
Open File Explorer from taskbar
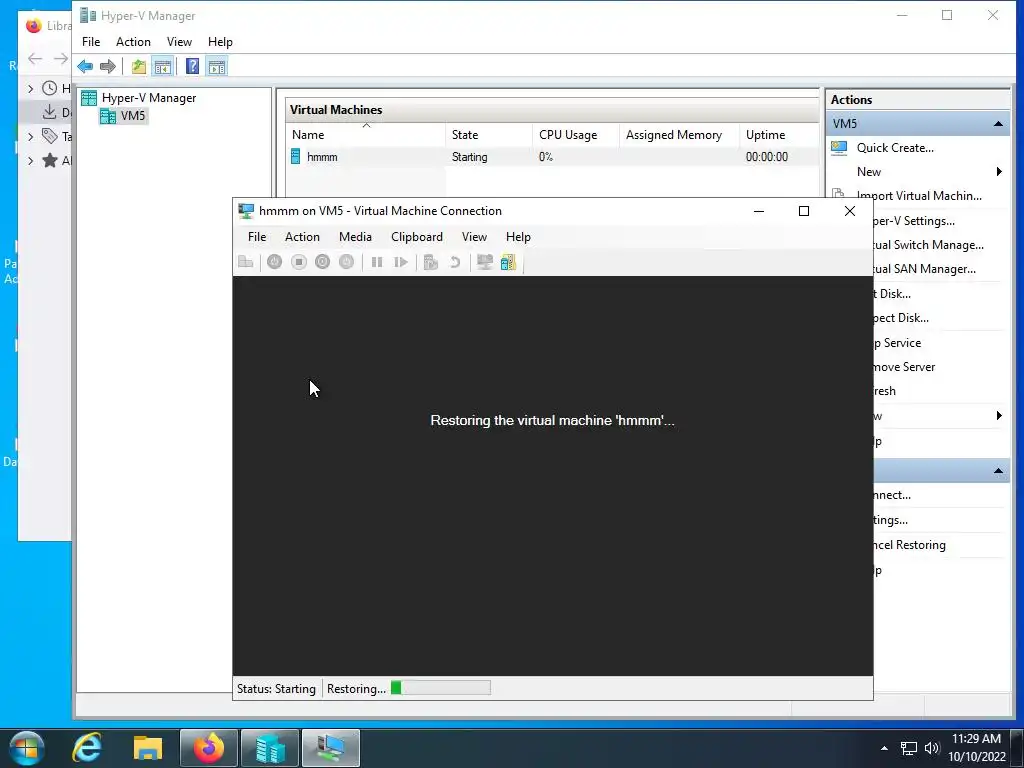click(x=148, y=748)
